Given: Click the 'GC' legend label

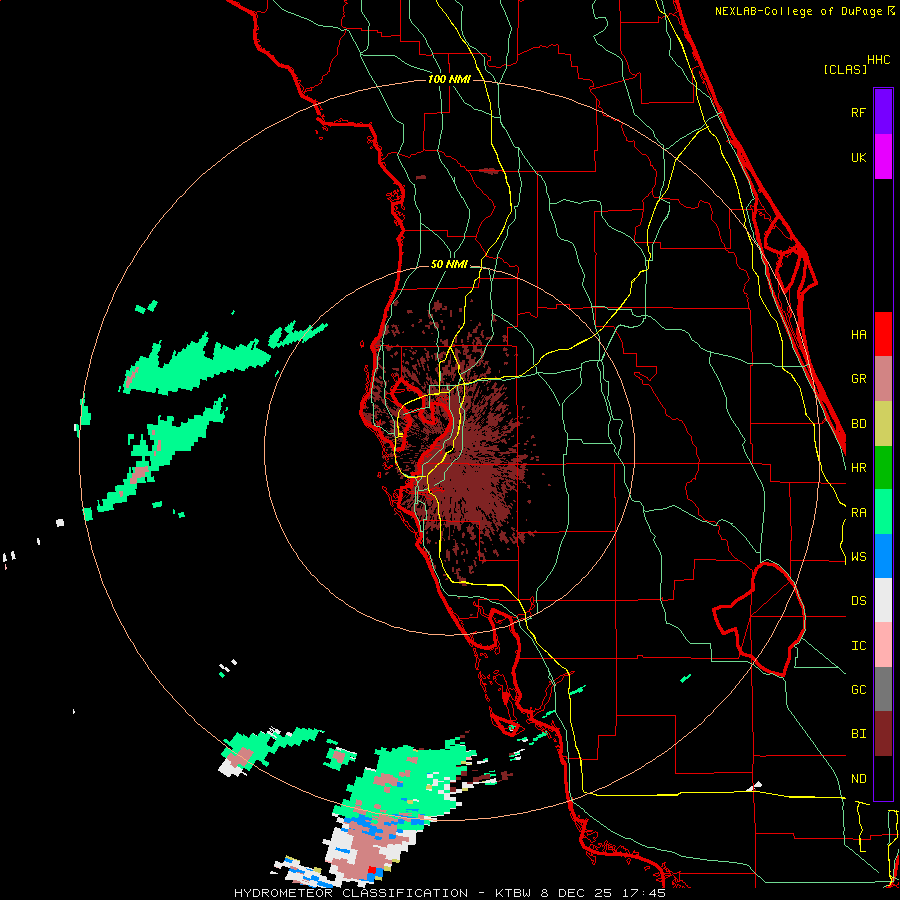Looking at the screenshot, I should (858, 689).
